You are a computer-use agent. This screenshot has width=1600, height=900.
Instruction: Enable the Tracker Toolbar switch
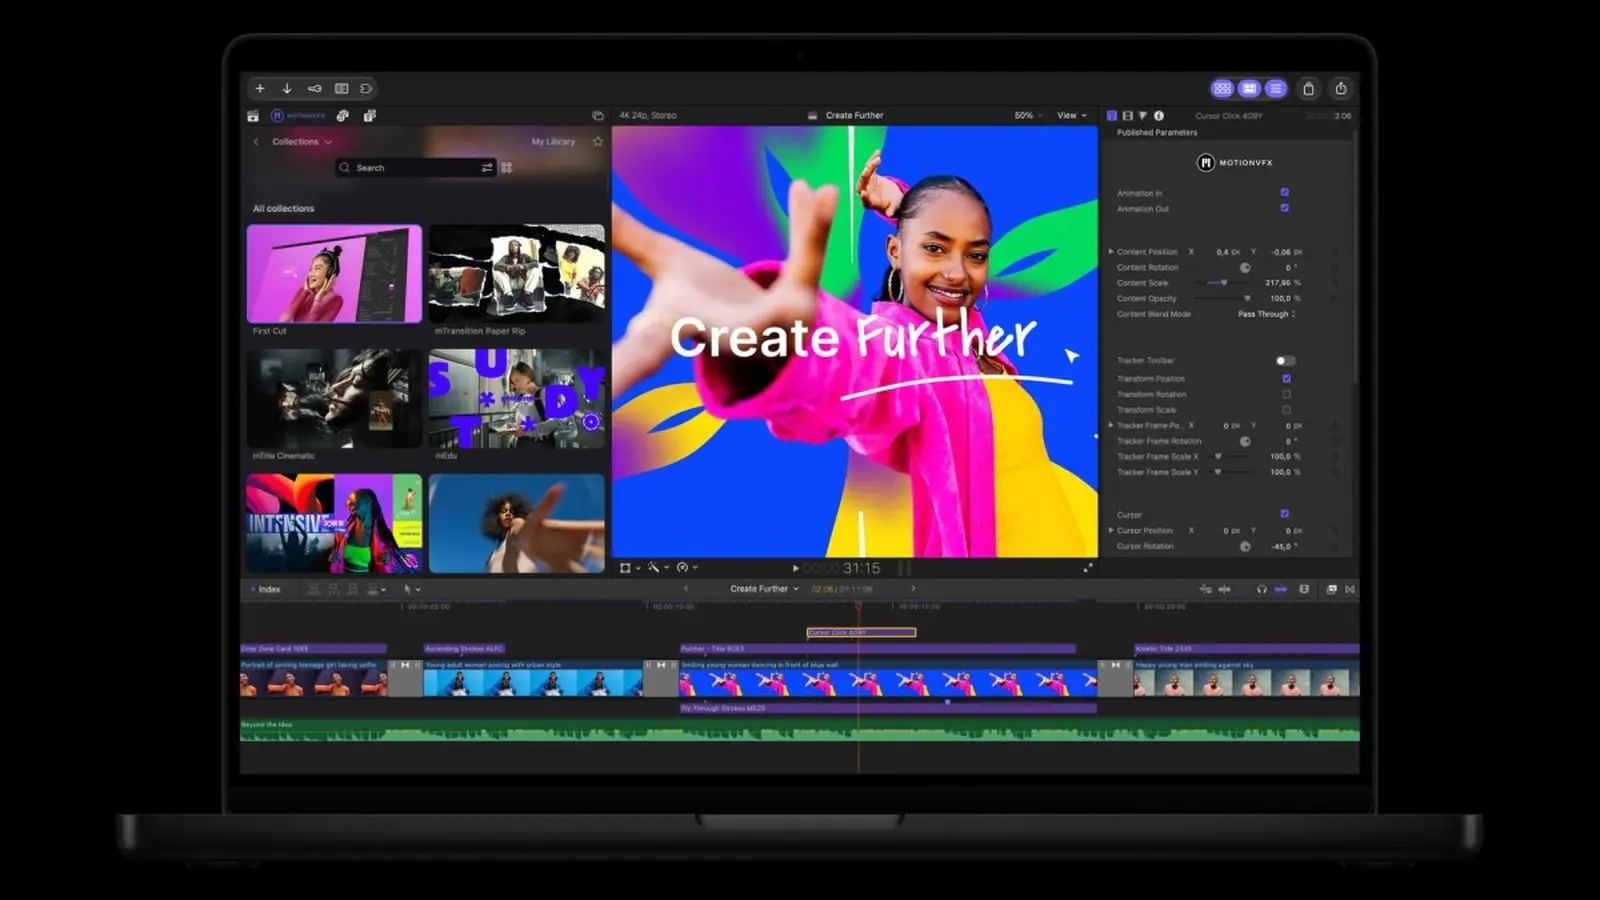1286,361
